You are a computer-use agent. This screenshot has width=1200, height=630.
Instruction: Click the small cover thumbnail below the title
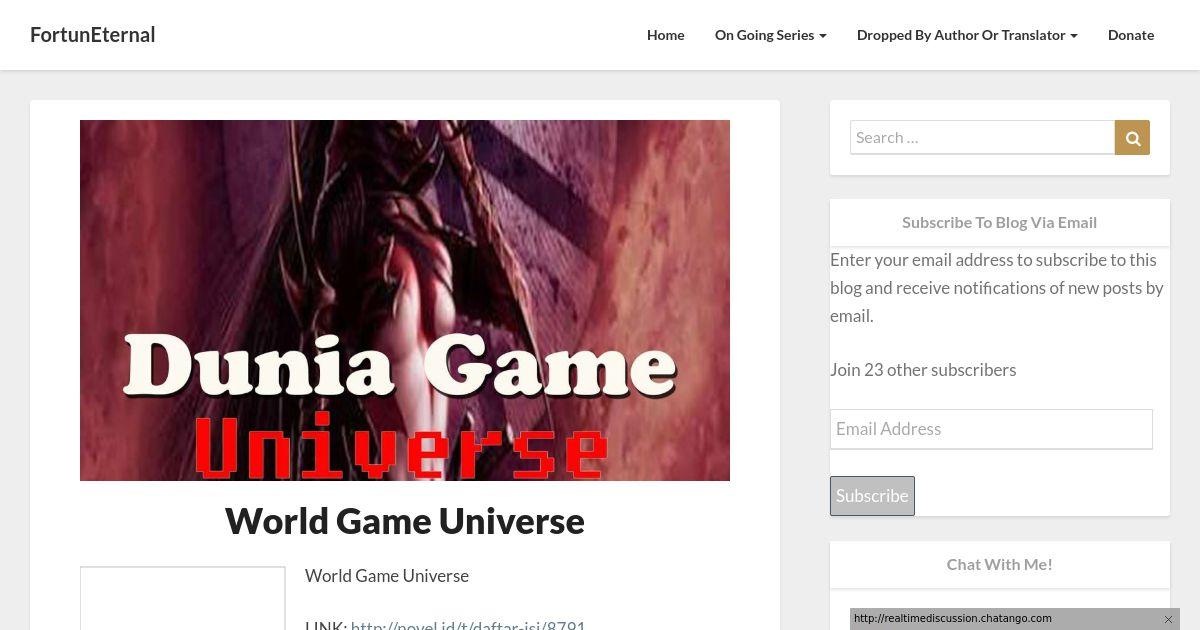[183, 598]
